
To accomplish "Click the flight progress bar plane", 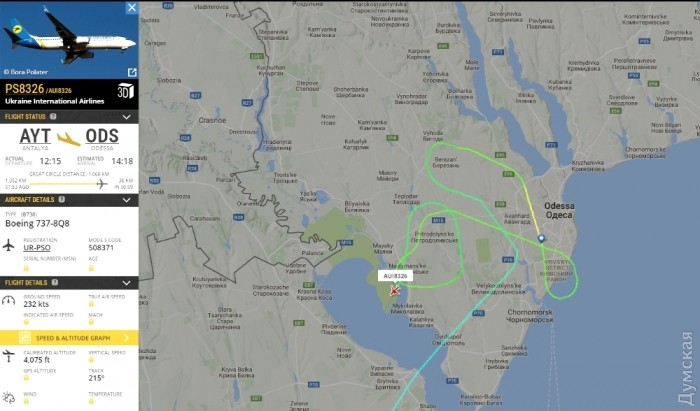I will (x=102, y=183).
